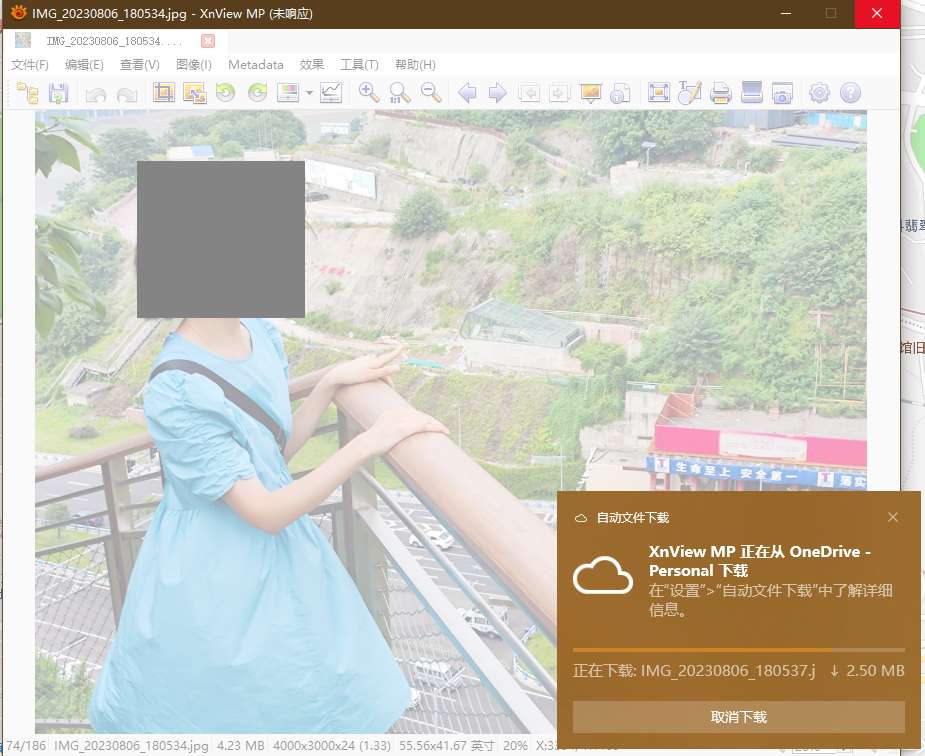Click the 74/186 counter in the status bar

point(26,745)
